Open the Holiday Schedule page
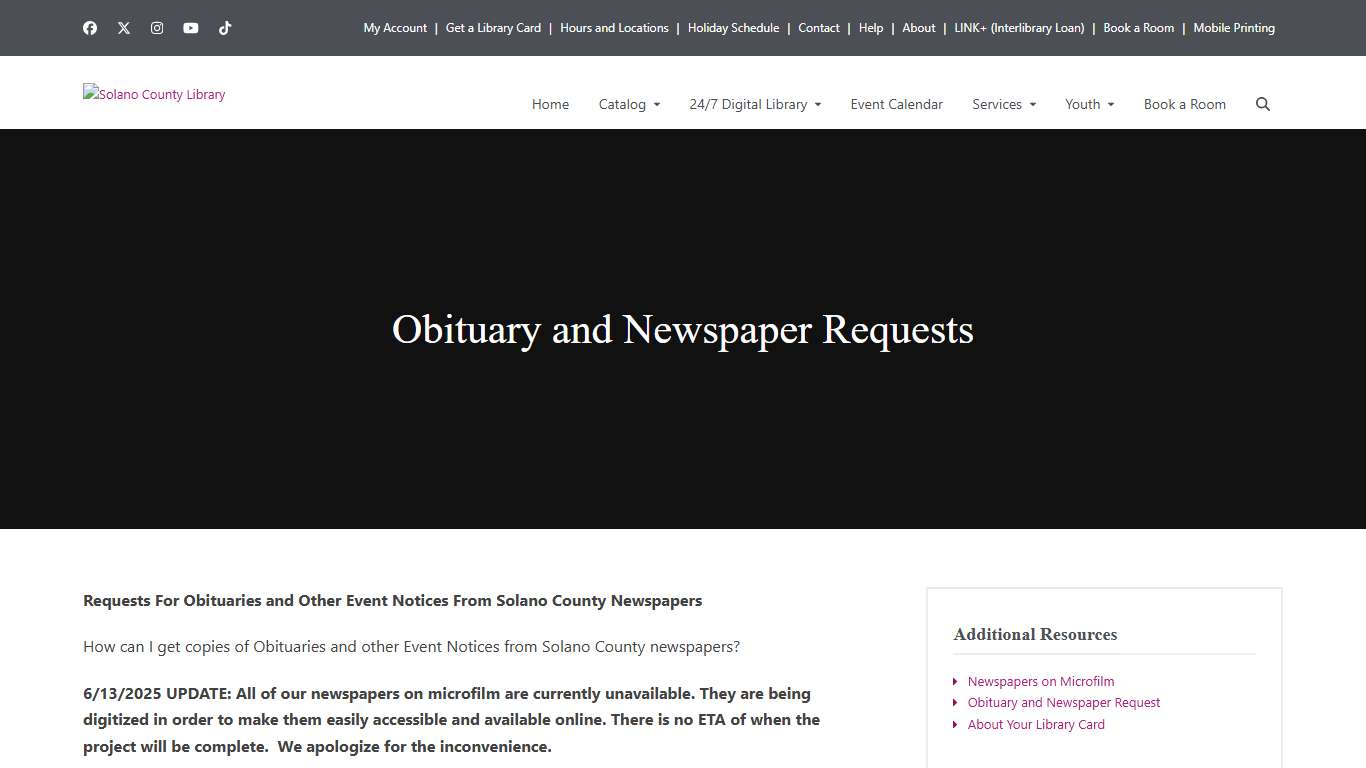The width and height of the screenshot is (1366, 768). [x=733, y=28]
